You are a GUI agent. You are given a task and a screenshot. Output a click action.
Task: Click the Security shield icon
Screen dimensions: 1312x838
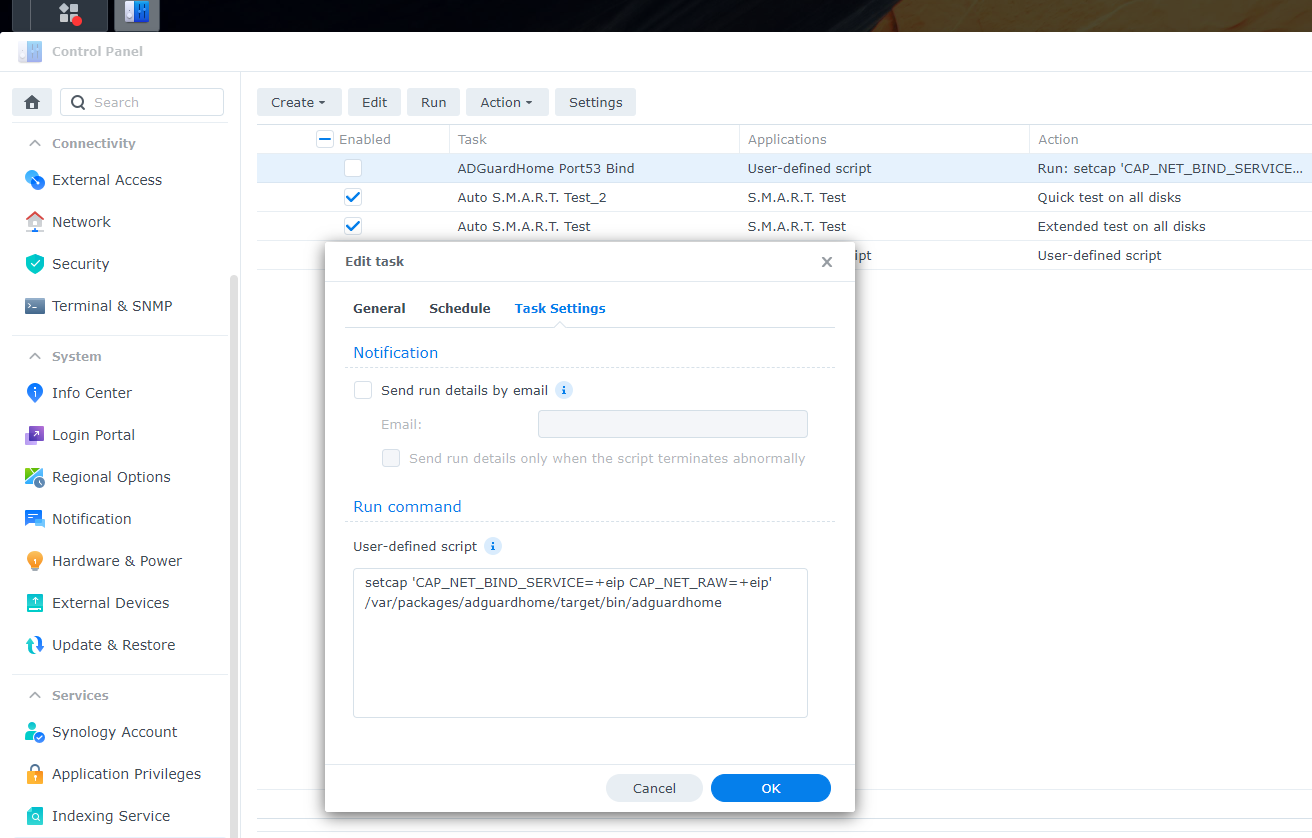click(35, 264)
